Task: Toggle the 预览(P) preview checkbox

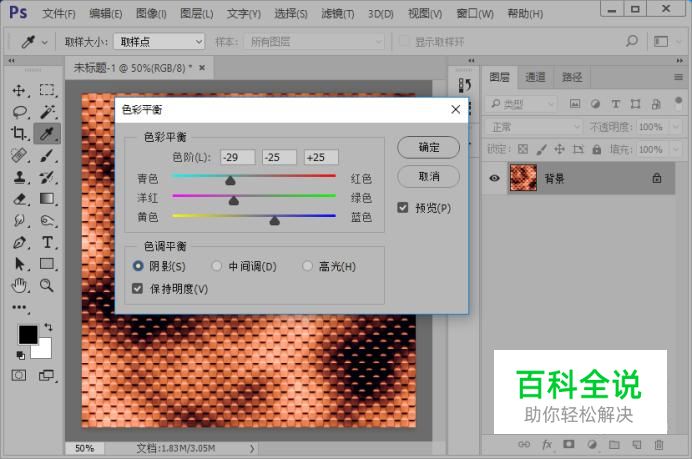Action: (x=402, y=207)
